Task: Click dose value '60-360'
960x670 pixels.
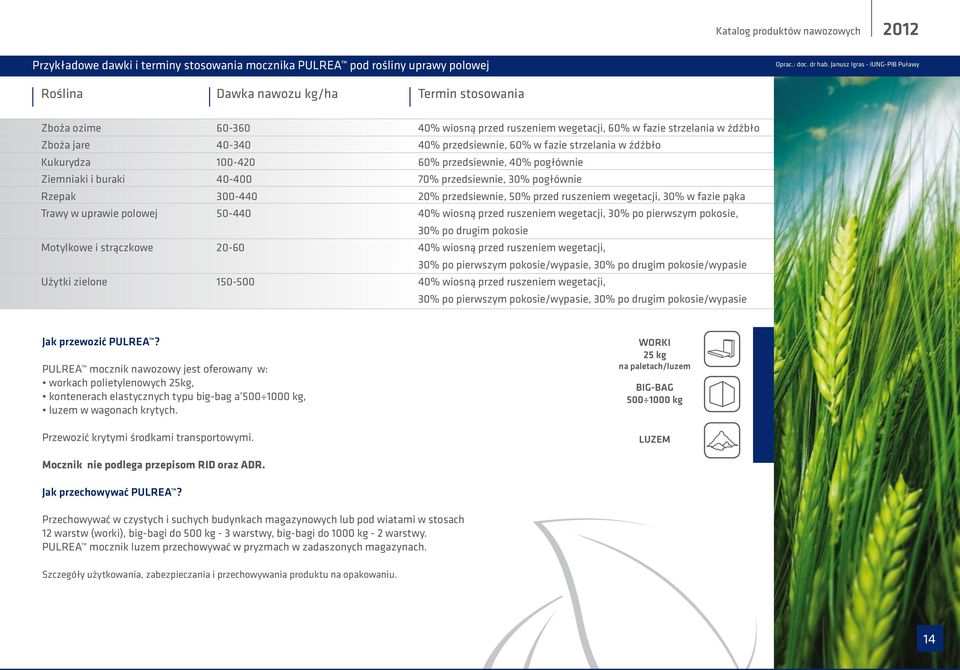Action: coord(233,128)
